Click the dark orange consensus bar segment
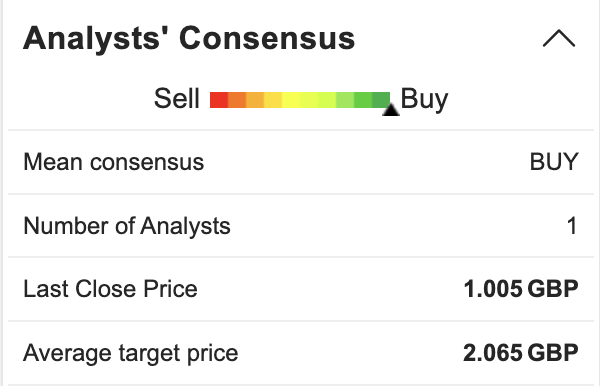This screenshot has height=386, width=600. (237, 99)
